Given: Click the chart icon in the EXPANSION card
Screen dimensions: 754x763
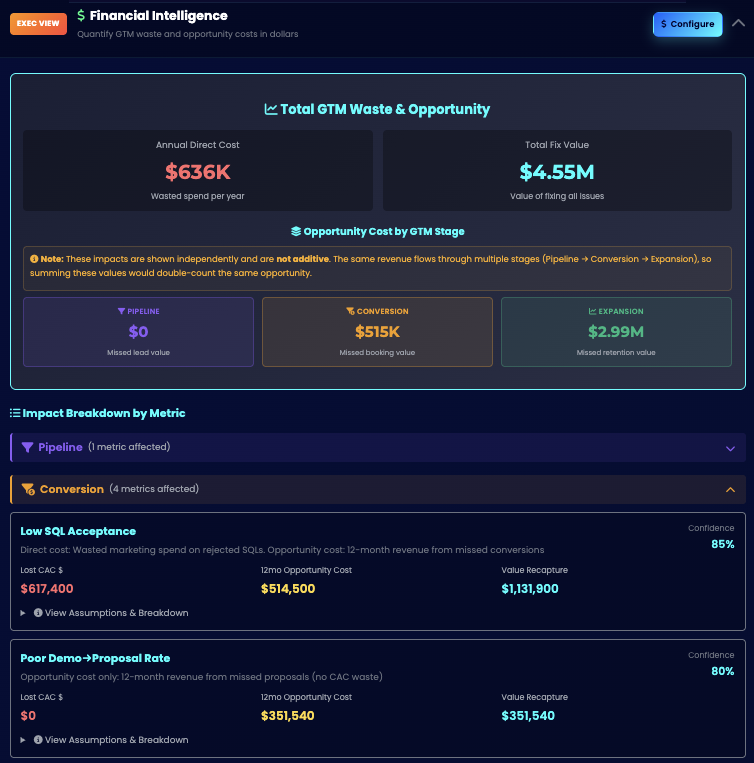Looking at the screenshot, I should click(x=592, y=311).
